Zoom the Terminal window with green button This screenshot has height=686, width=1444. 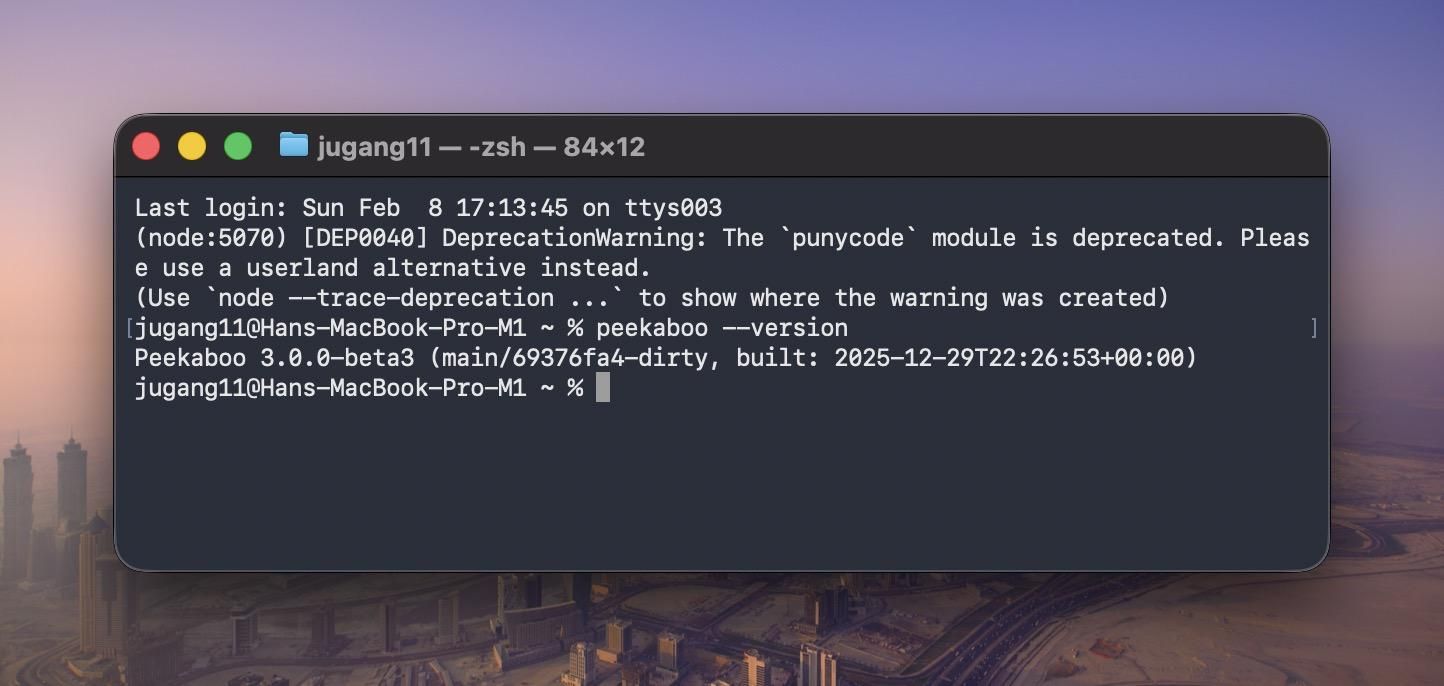(x=238, y=146)
